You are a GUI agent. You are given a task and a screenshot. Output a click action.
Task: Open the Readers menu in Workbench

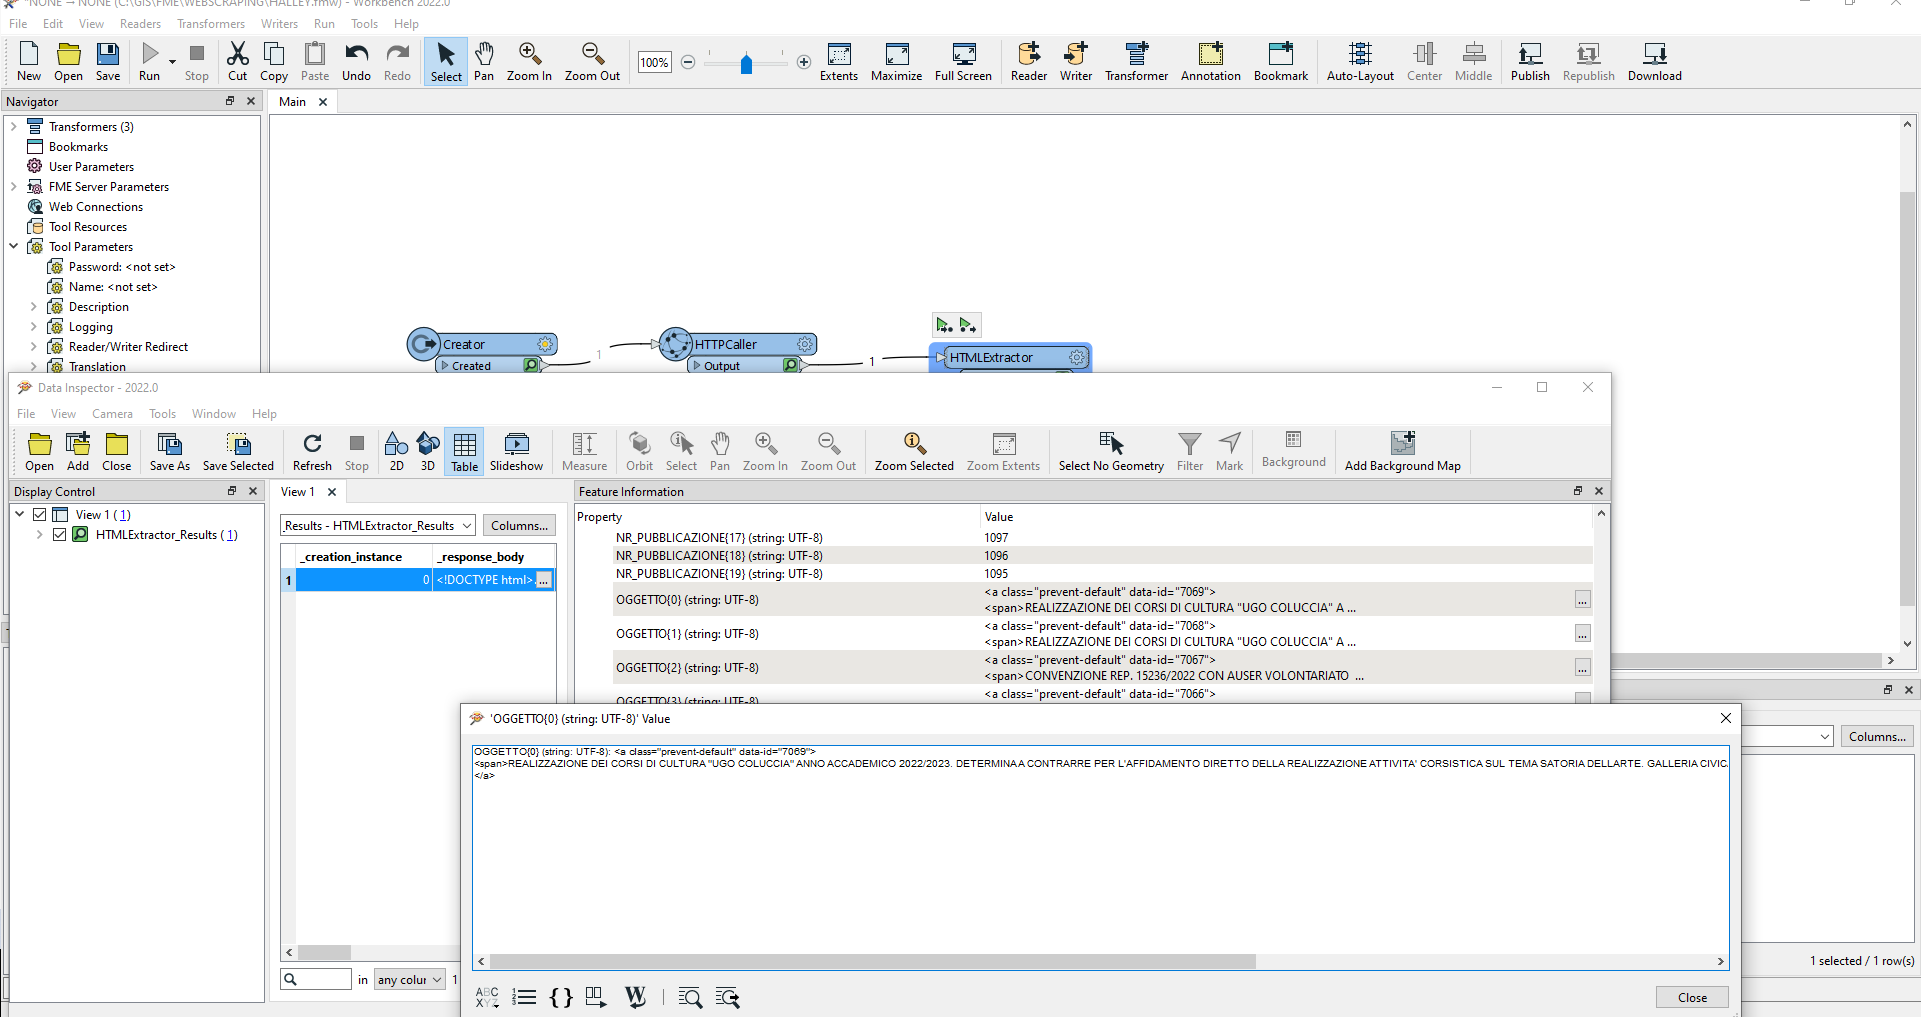[x=140, y=23]
